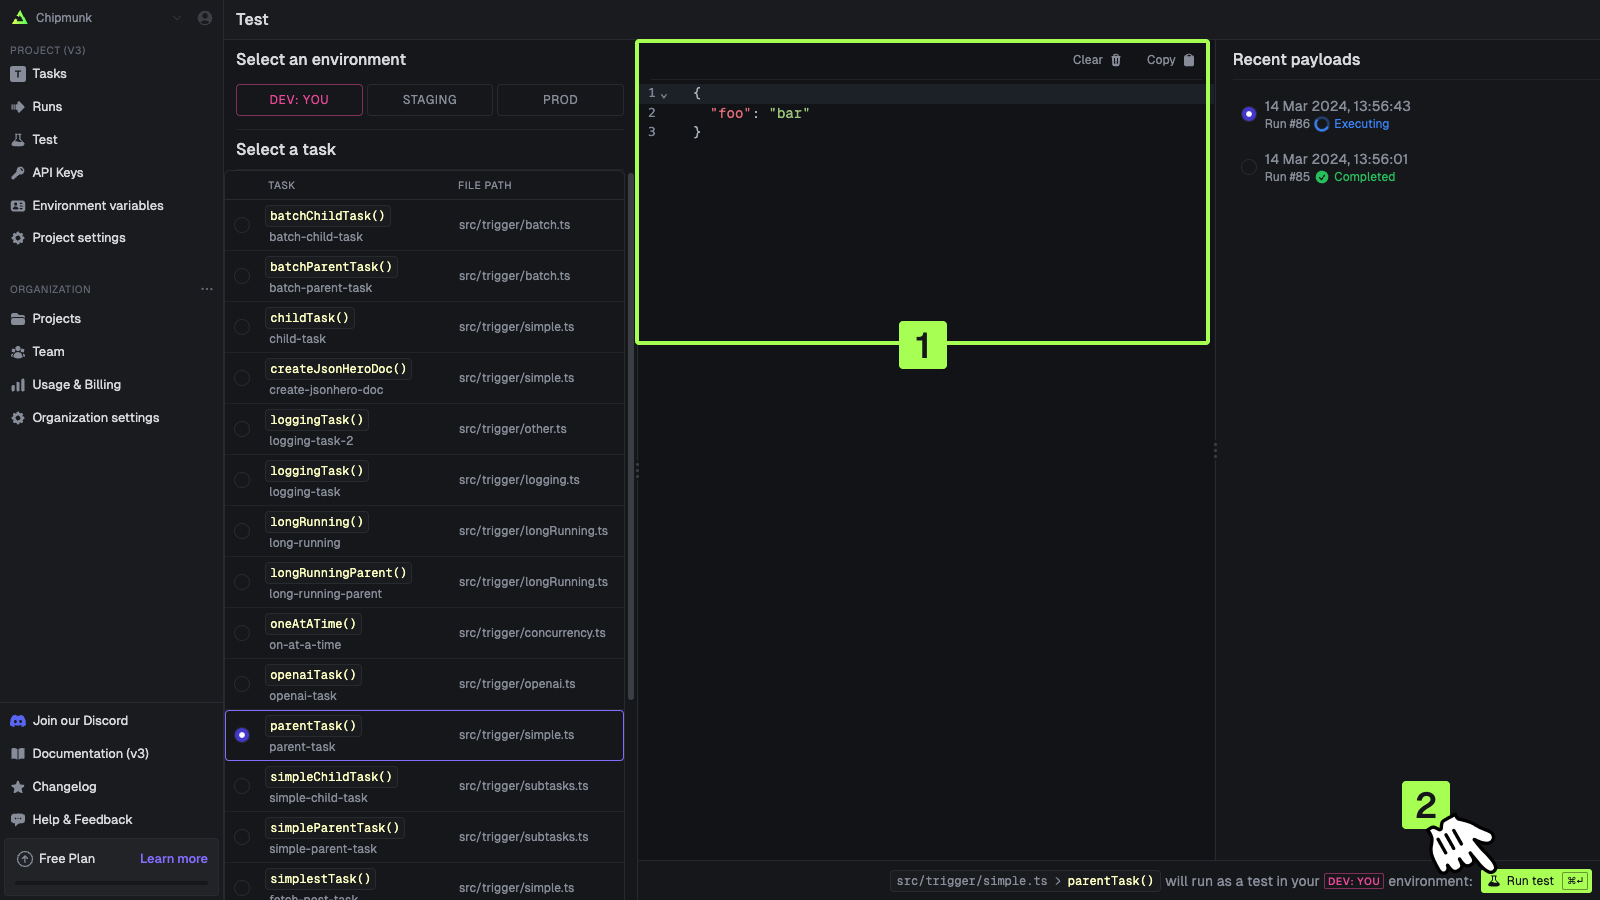Click the Run test button
This screenshot has width=1600, height=900.
point(1535,881)
